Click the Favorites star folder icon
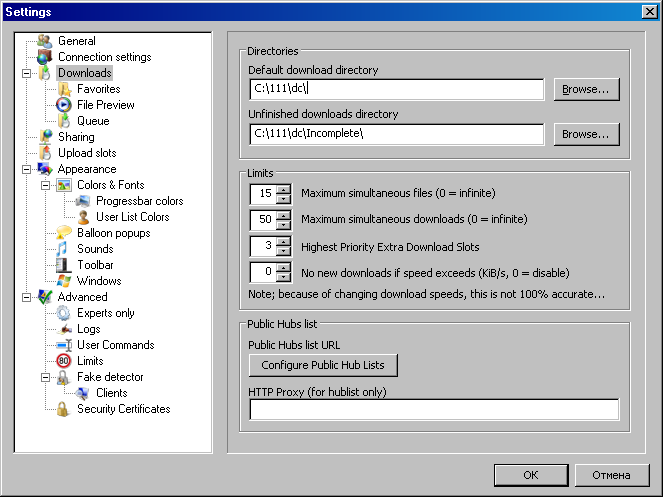 click(64, 89)
